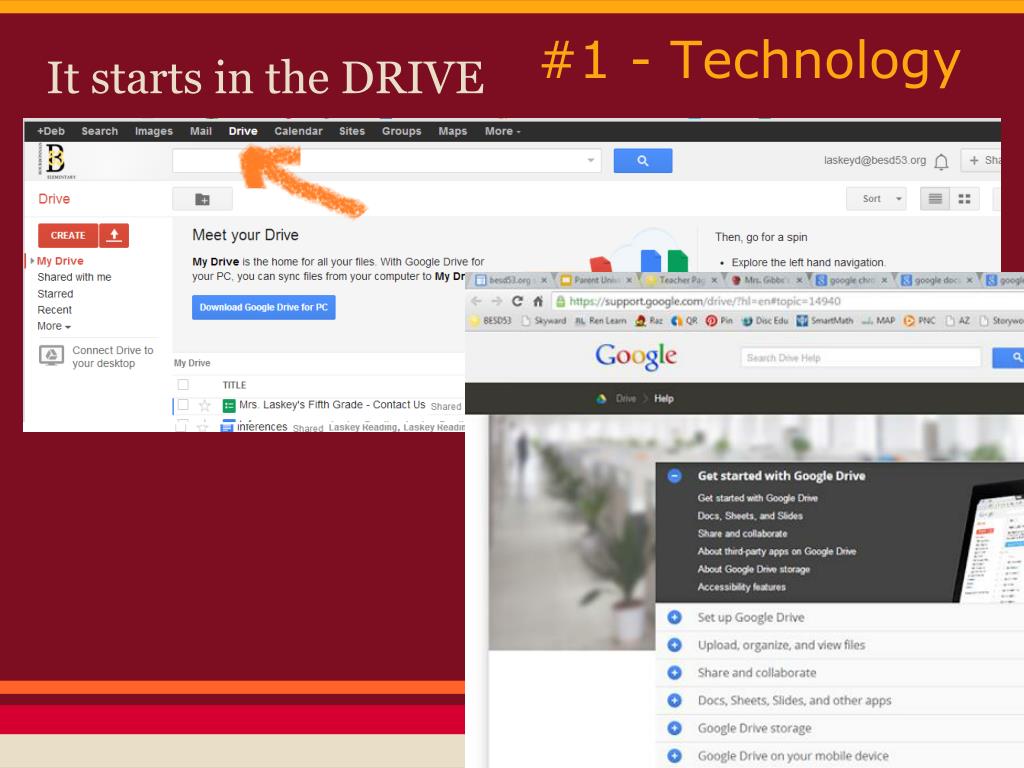The height and width of the screenshot is (768, 1024).
Task: Click the laskeyd@besd53.org account email
Action: (x=874, y=161)
